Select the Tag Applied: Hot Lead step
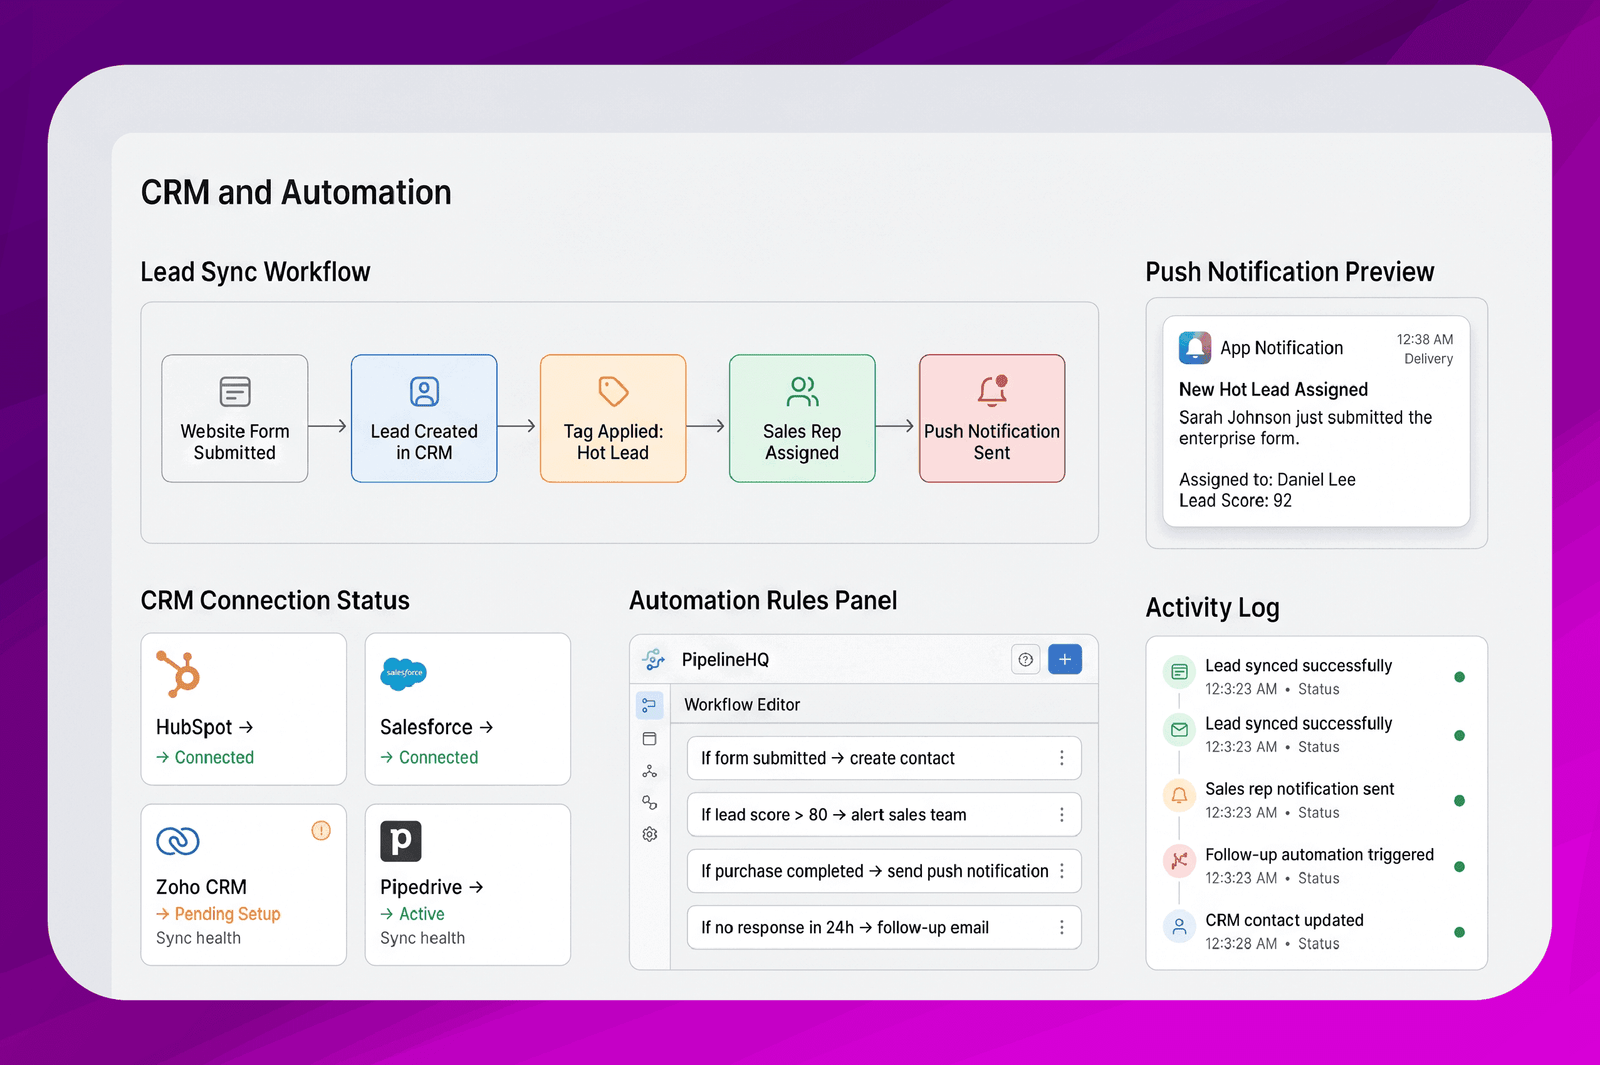Image resolution: width=1600 pixels, height=1065 pixels. pos(613,418)
